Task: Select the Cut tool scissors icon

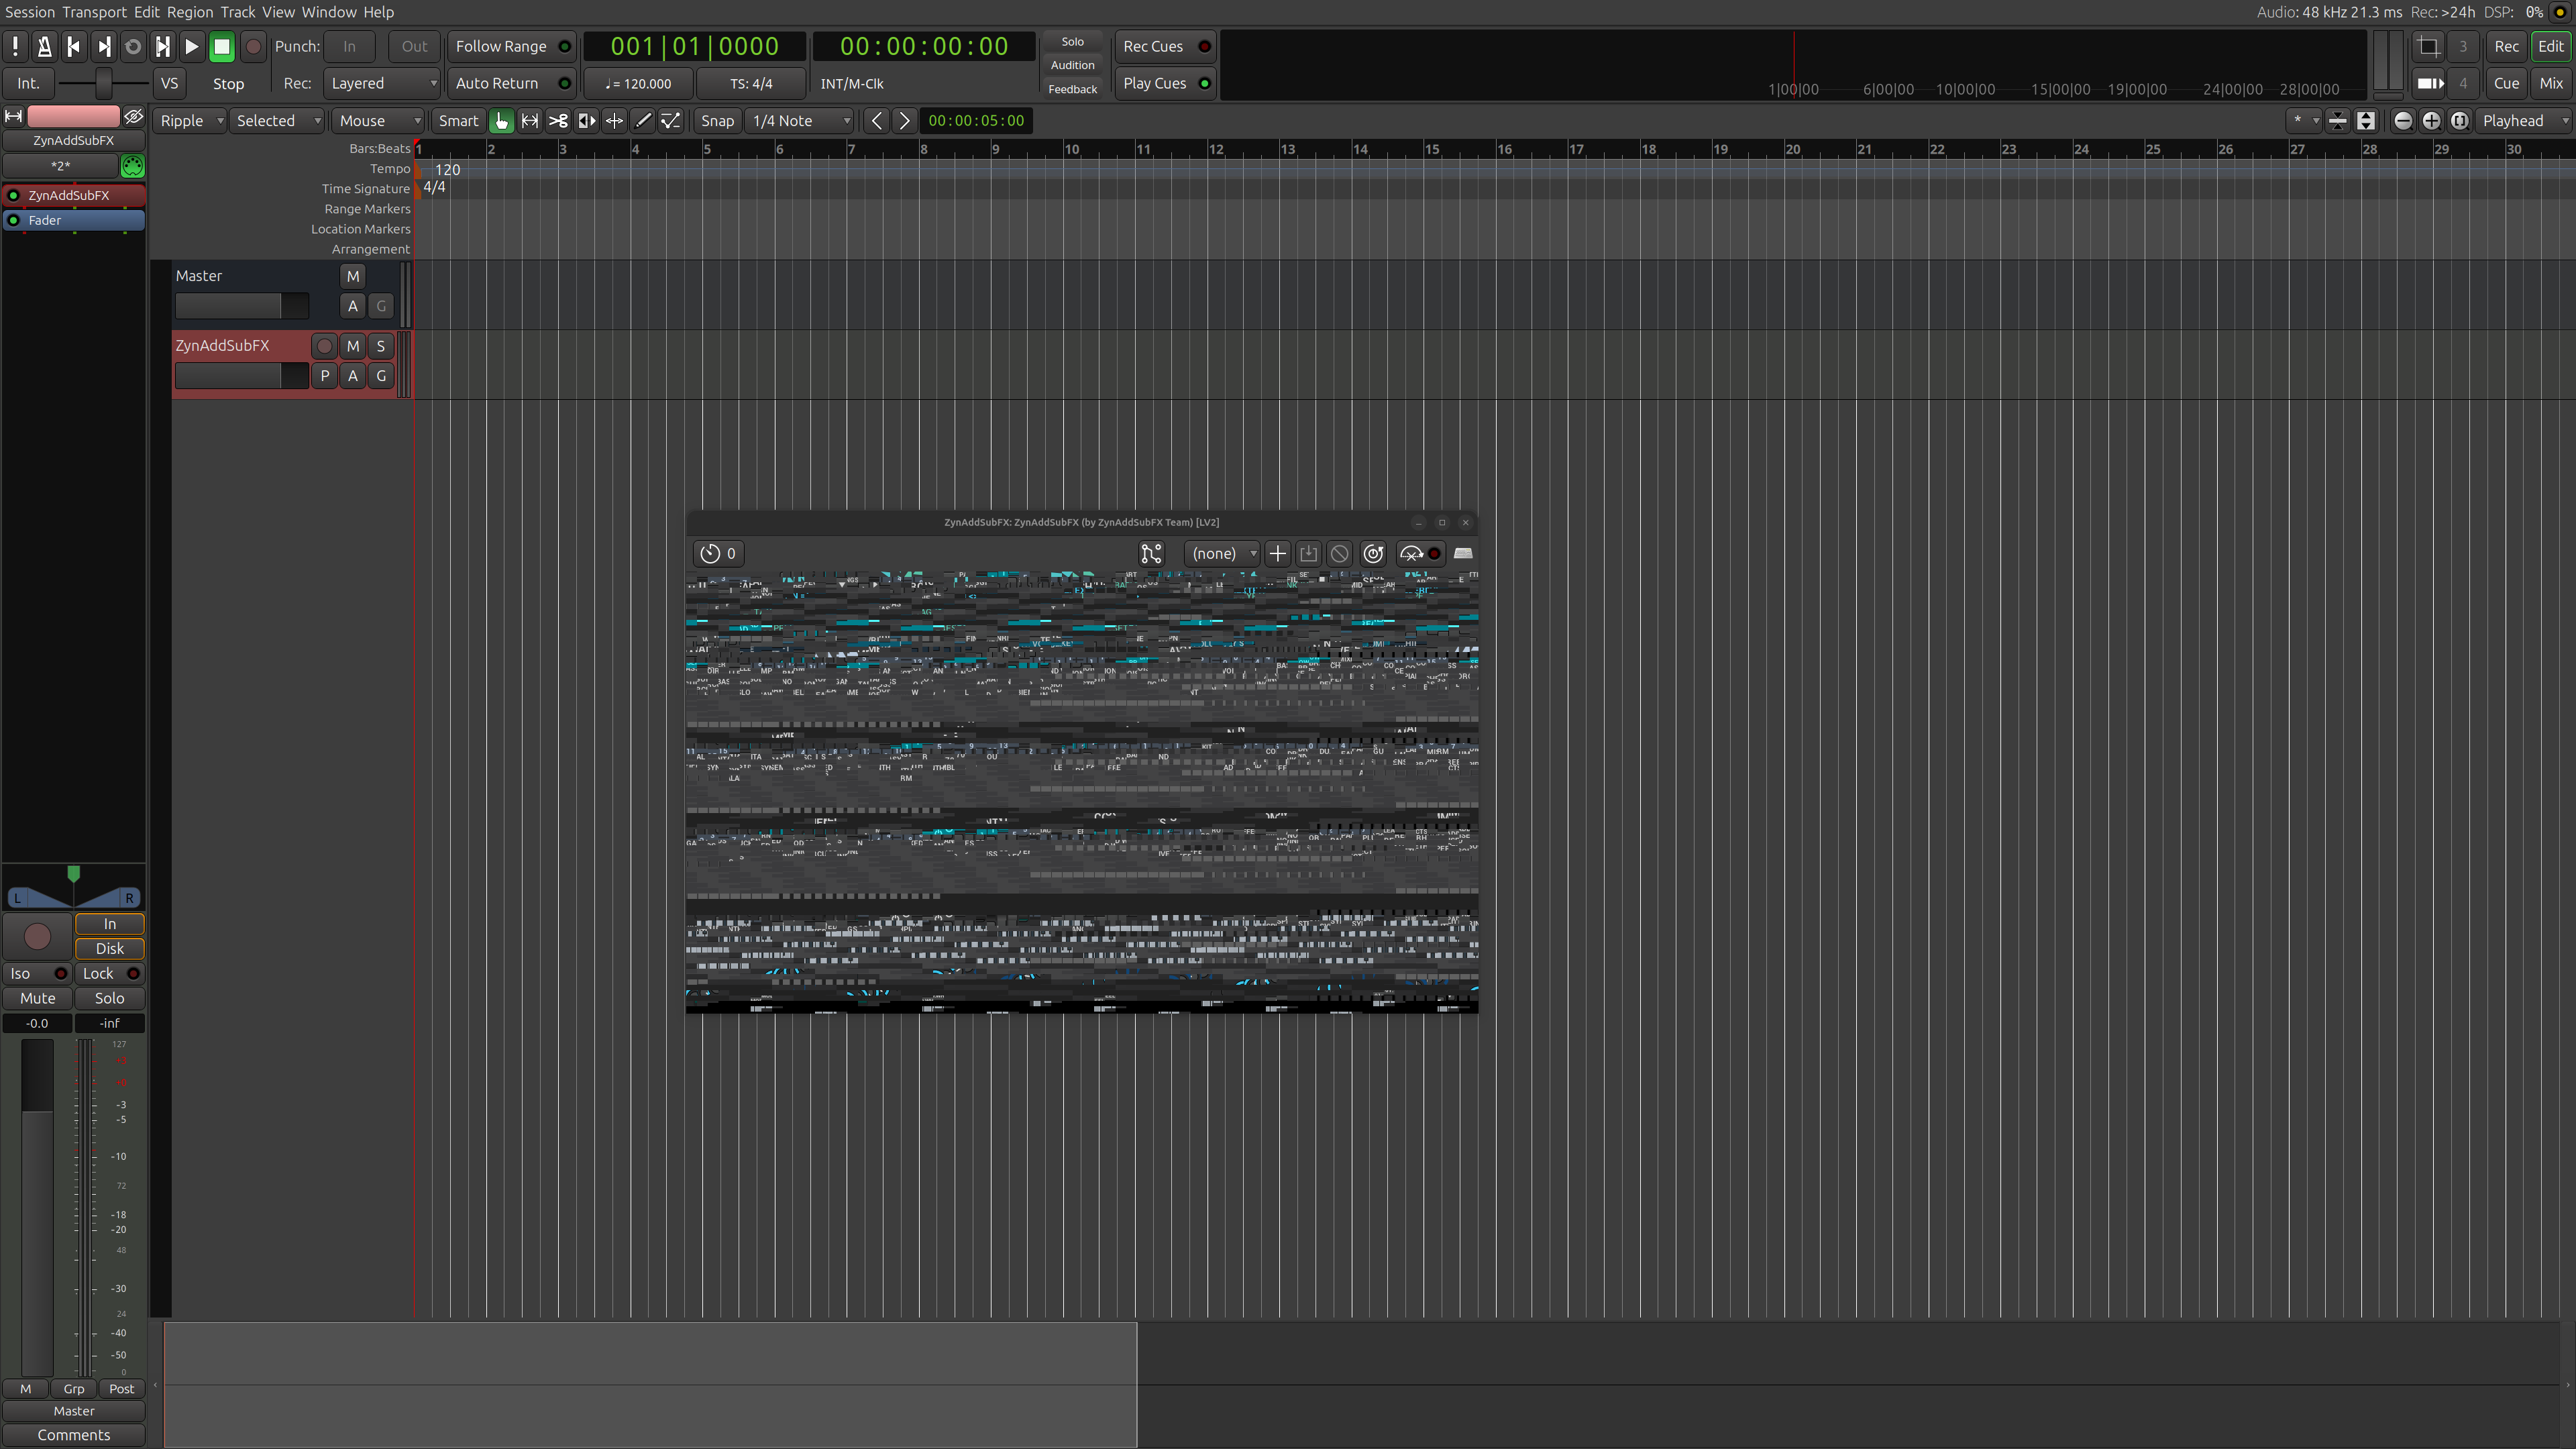Action: 558,121
